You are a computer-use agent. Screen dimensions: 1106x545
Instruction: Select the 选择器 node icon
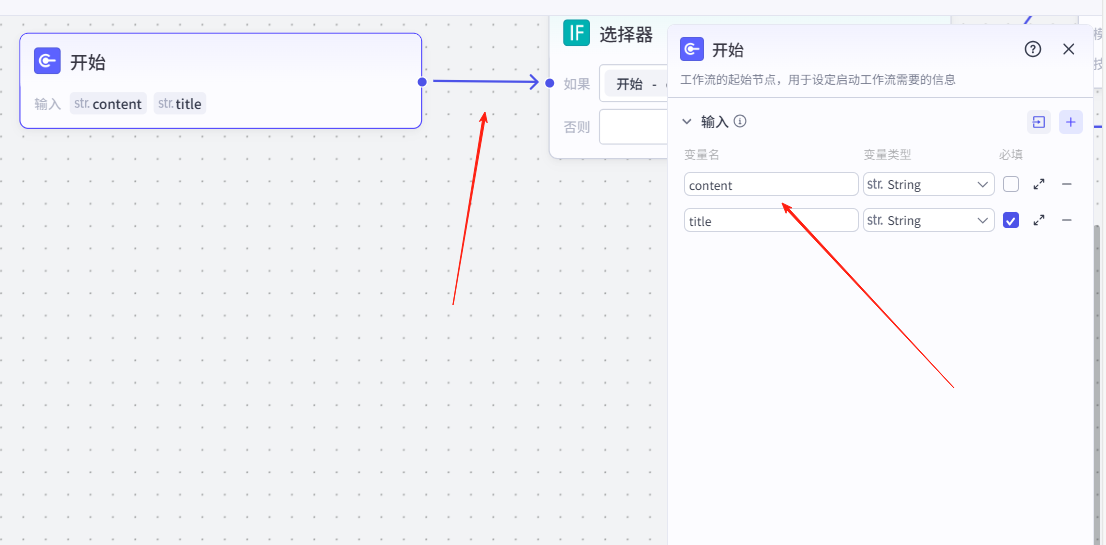tap(576, 34)
